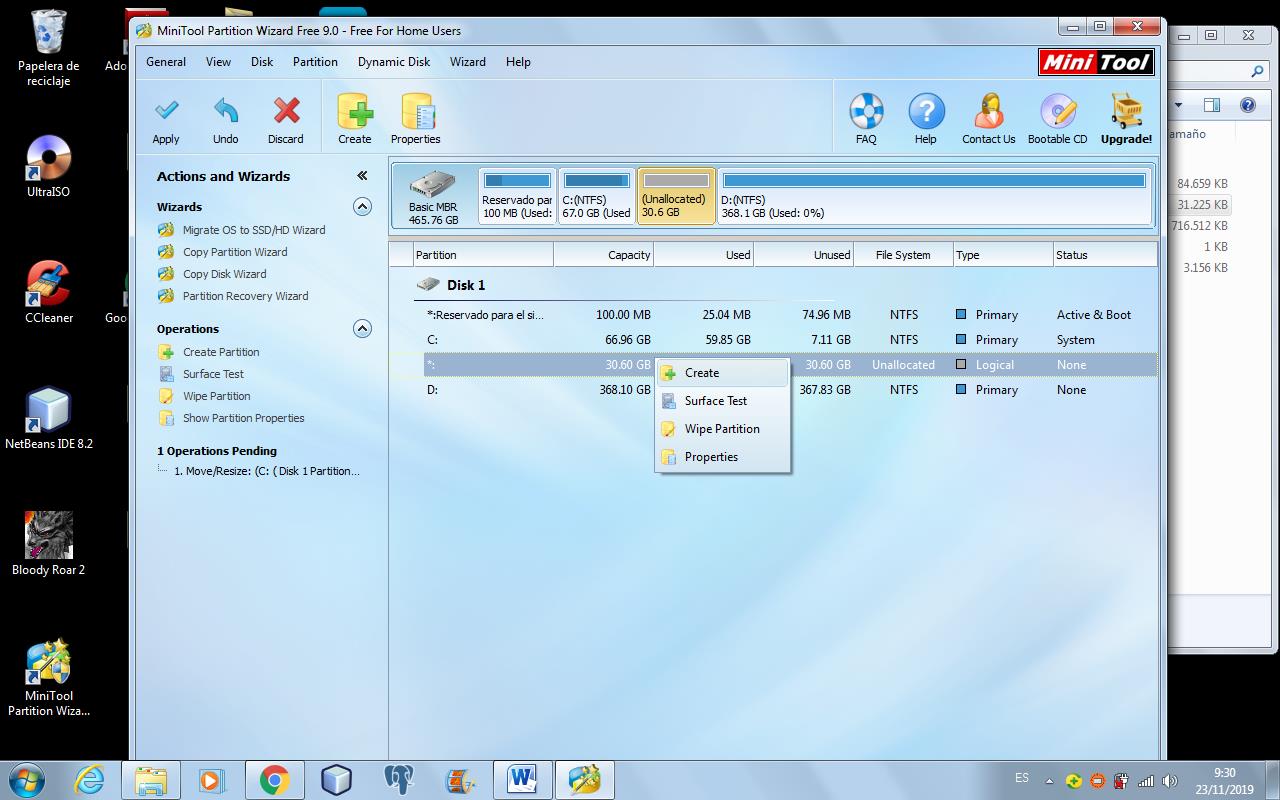Open the Bloody Roar 2 shortcut
The image size is (1280, 800).
click(48, 544)
